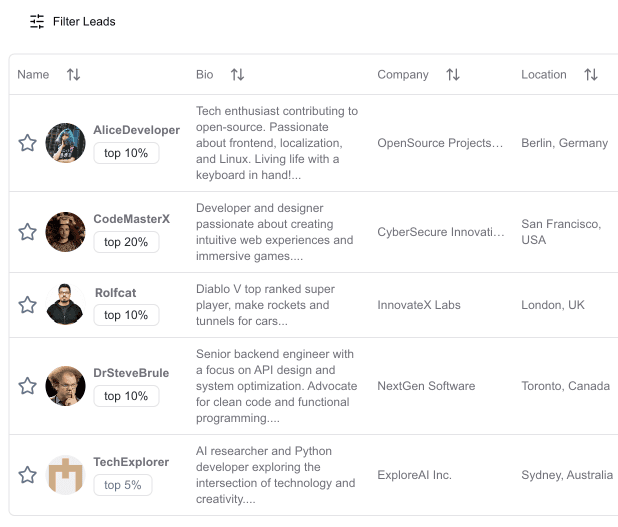Viewport: 618px width, 527px height.
Task: Click CodeMasterX's top 20% badge
Action: [126, 242]
